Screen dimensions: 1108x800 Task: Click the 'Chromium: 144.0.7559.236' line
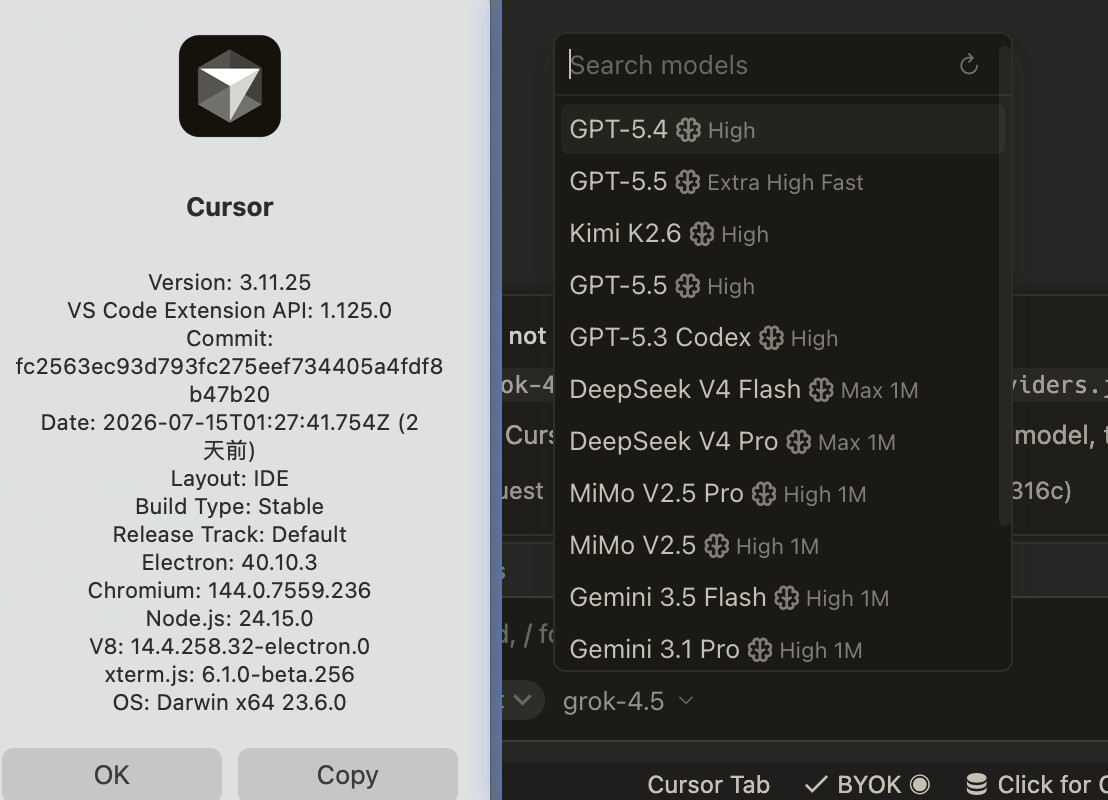[x=230, y=590]
